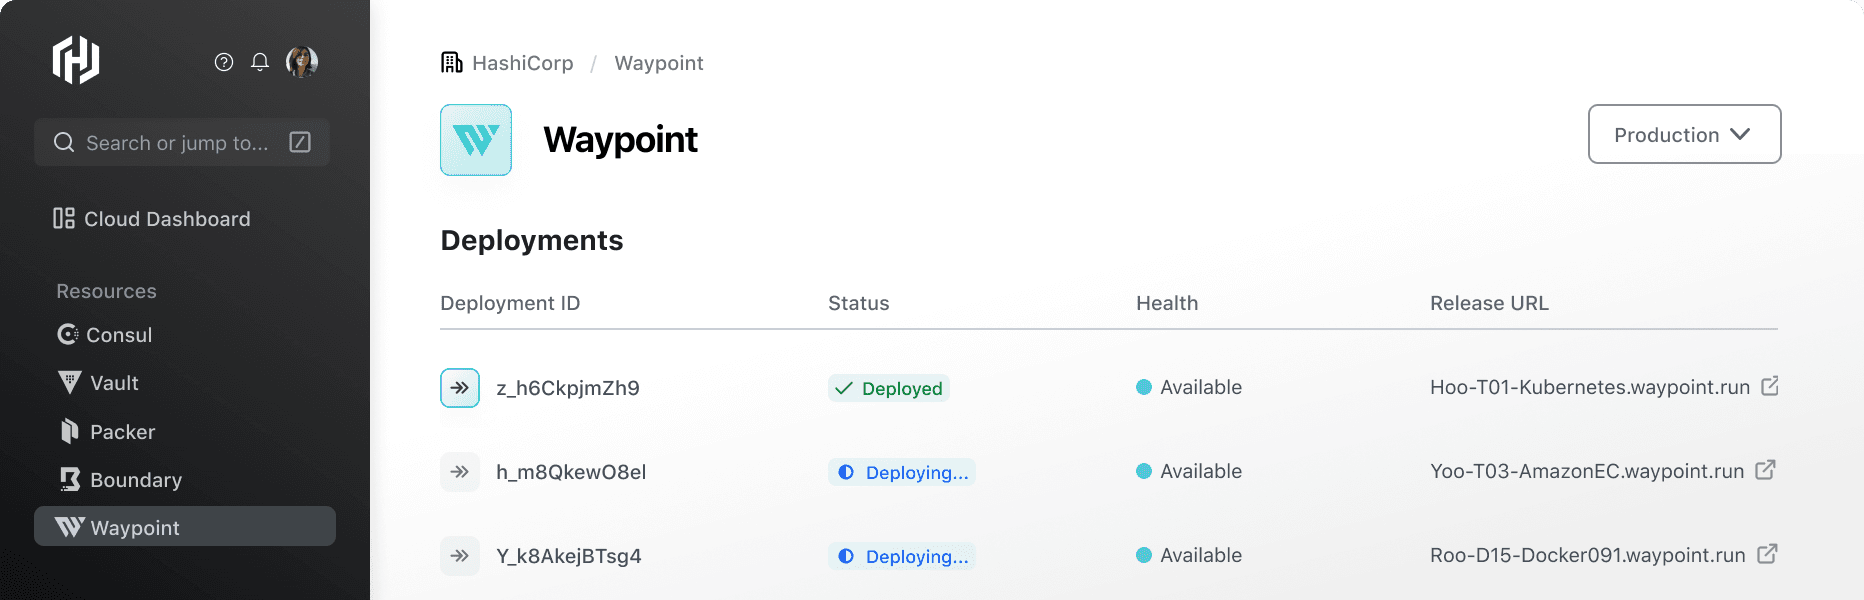Click the Waypoint page title
Screen dimensions: 1864x600
click(620, 140)
